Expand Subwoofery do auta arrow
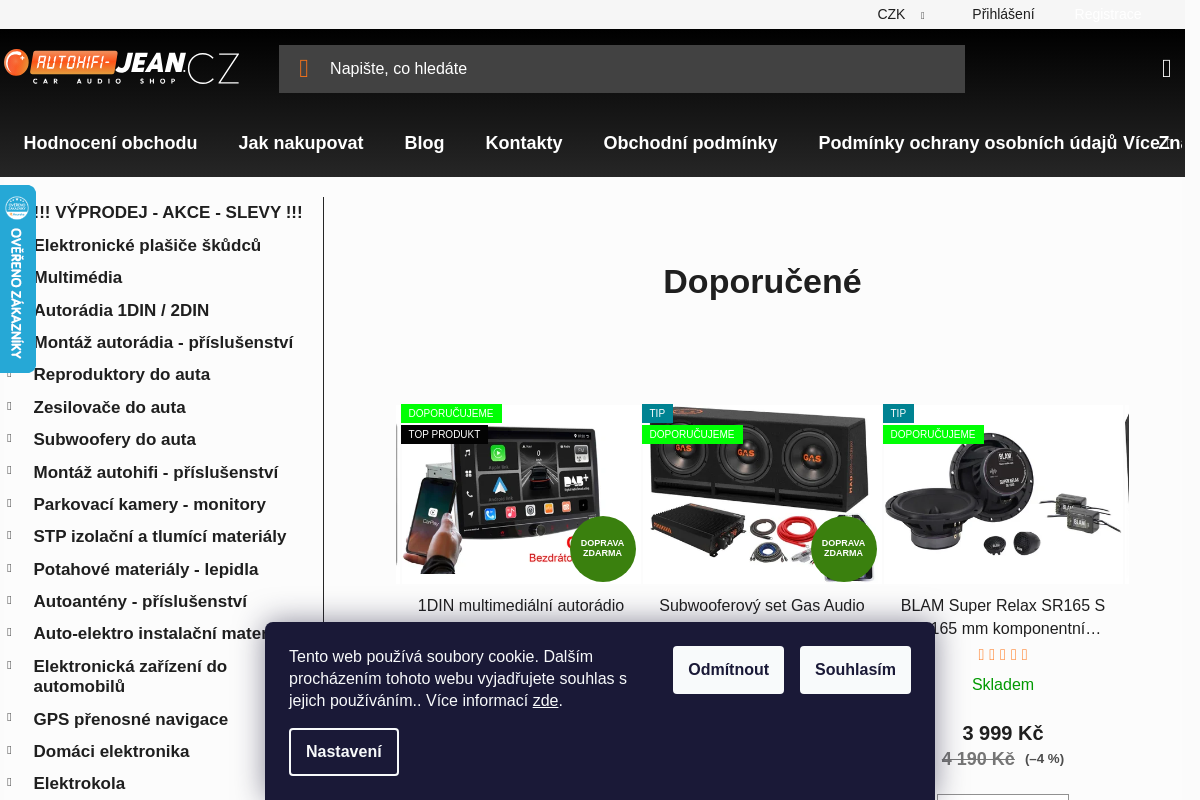The image size is (1200, 800). (x=10, y=438)
